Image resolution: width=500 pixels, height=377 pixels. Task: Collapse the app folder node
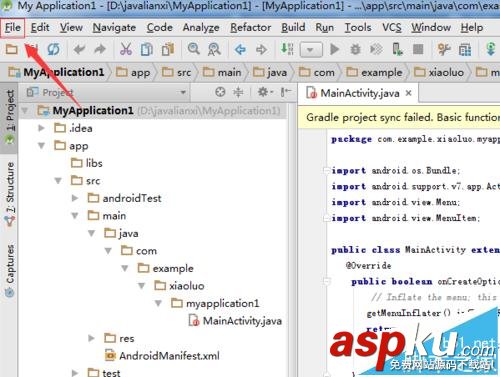(x=41, y=146)
